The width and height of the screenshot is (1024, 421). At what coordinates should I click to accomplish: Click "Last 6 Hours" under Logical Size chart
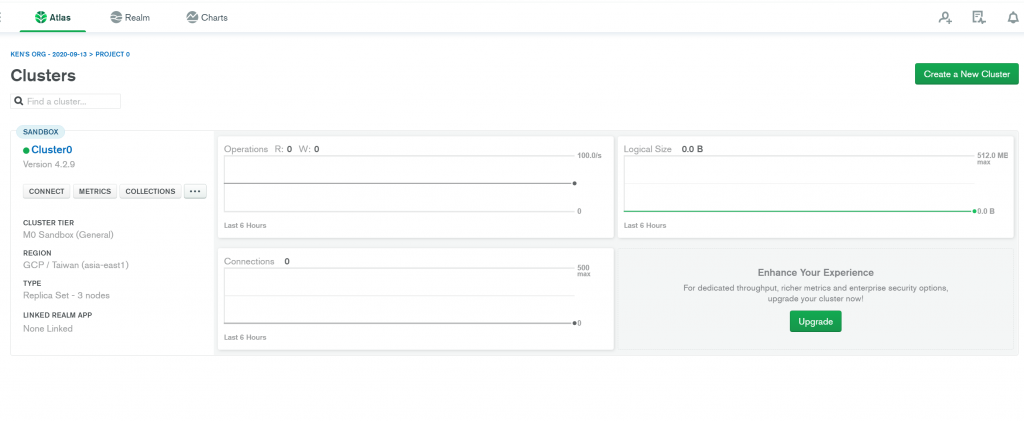[645, 225]
